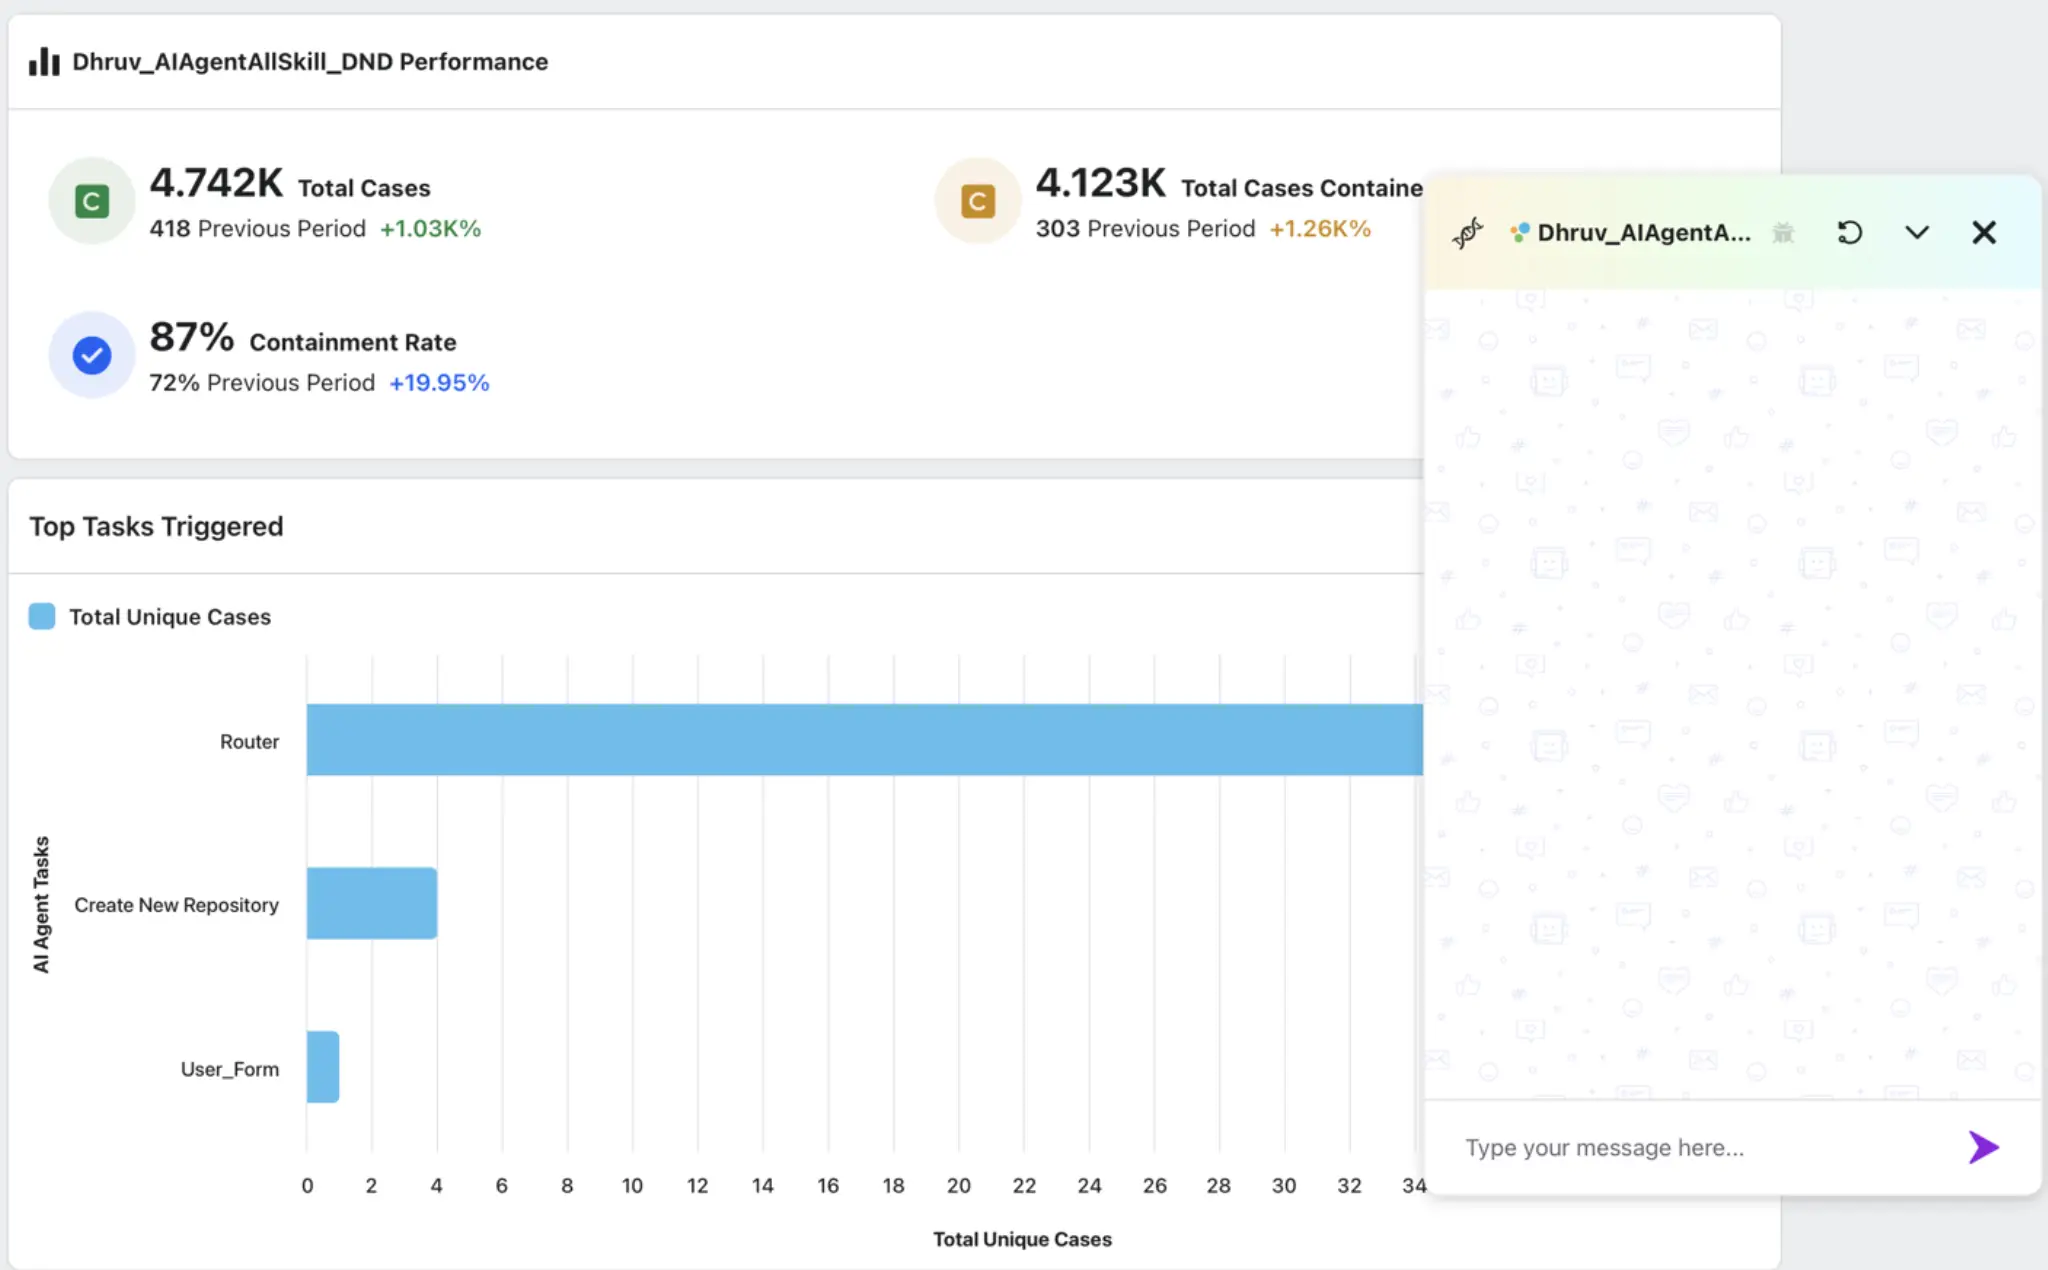Click the '+1.26K%' change indicator
The image size is (2048, 1270).
(x=1320, y=229)
